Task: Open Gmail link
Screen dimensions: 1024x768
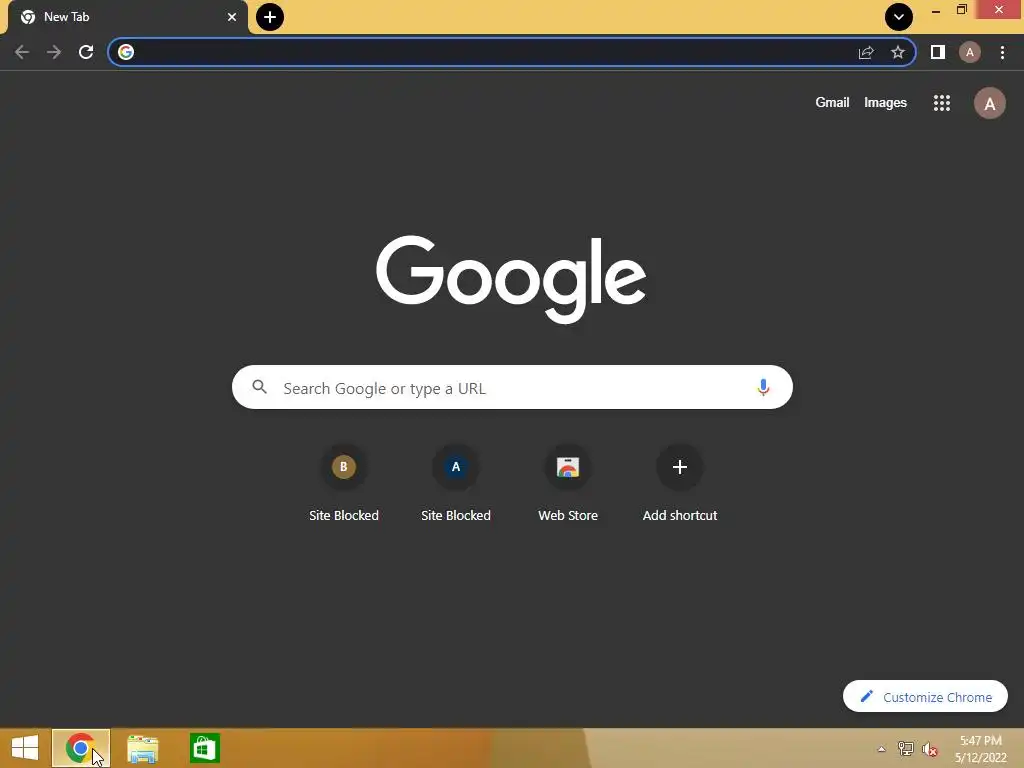Action: coord(832,103)
